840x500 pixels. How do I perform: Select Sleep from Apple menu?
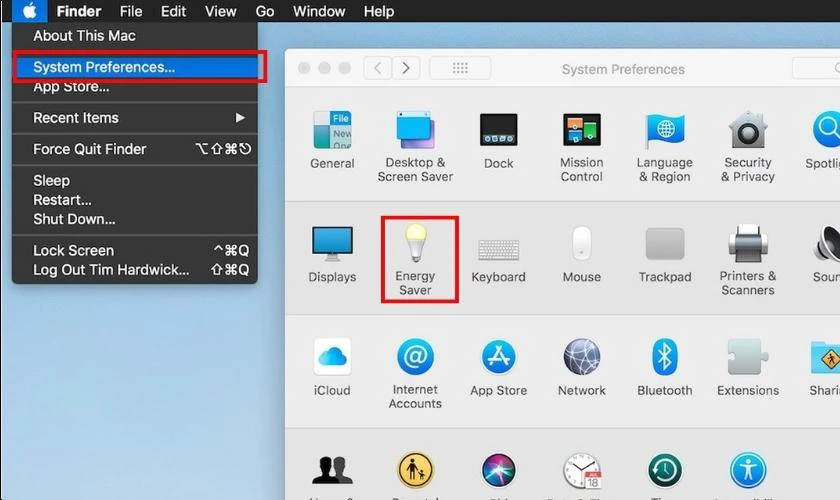coord(135,181)
